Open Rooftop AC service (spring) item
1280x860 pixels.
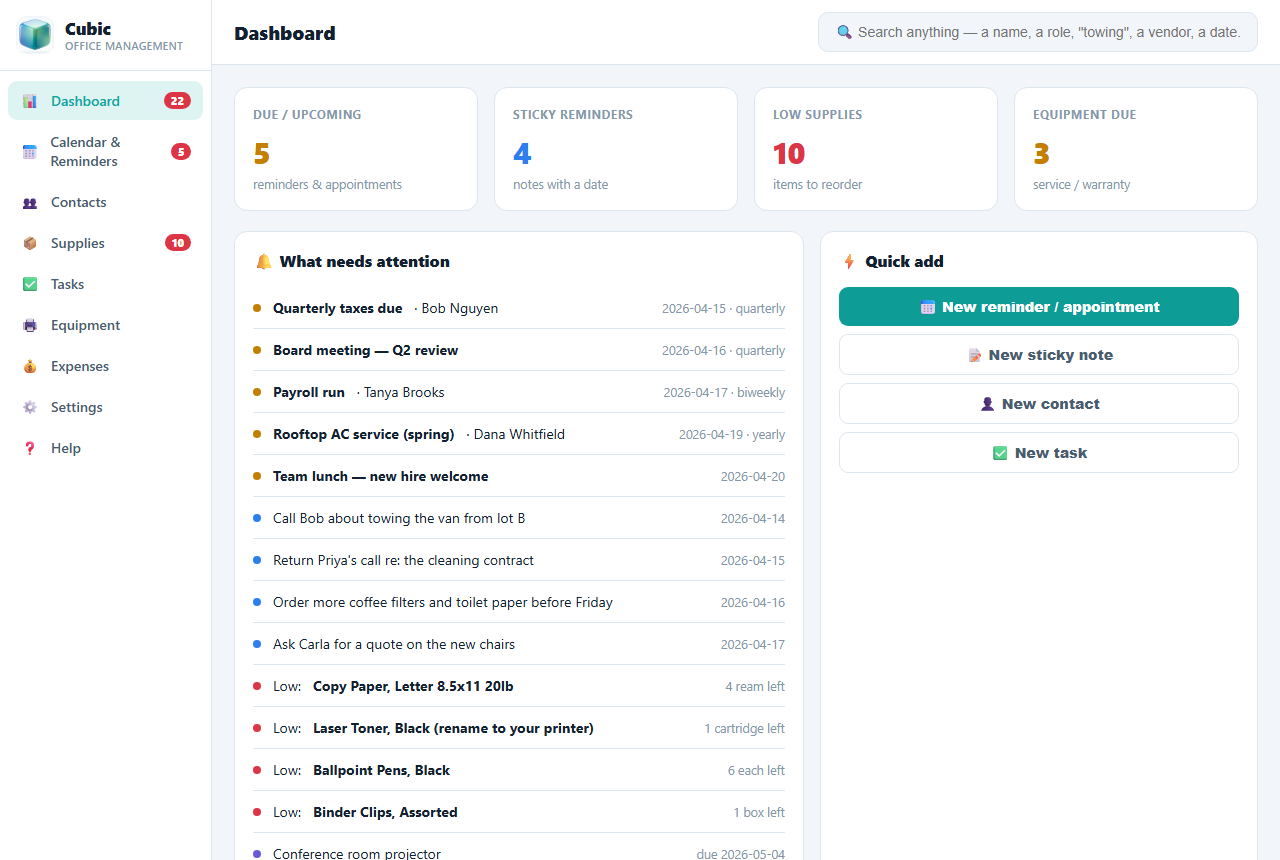pos(519,434)
